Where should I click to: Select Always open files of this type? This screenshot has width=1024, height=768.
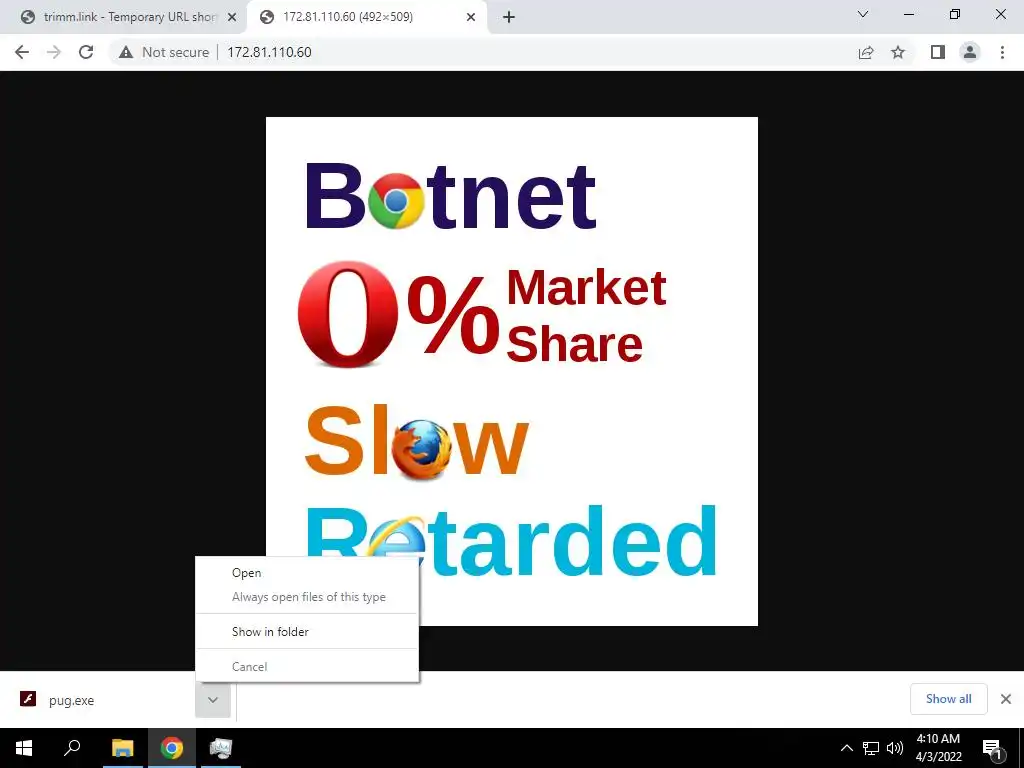click(307, 597)
